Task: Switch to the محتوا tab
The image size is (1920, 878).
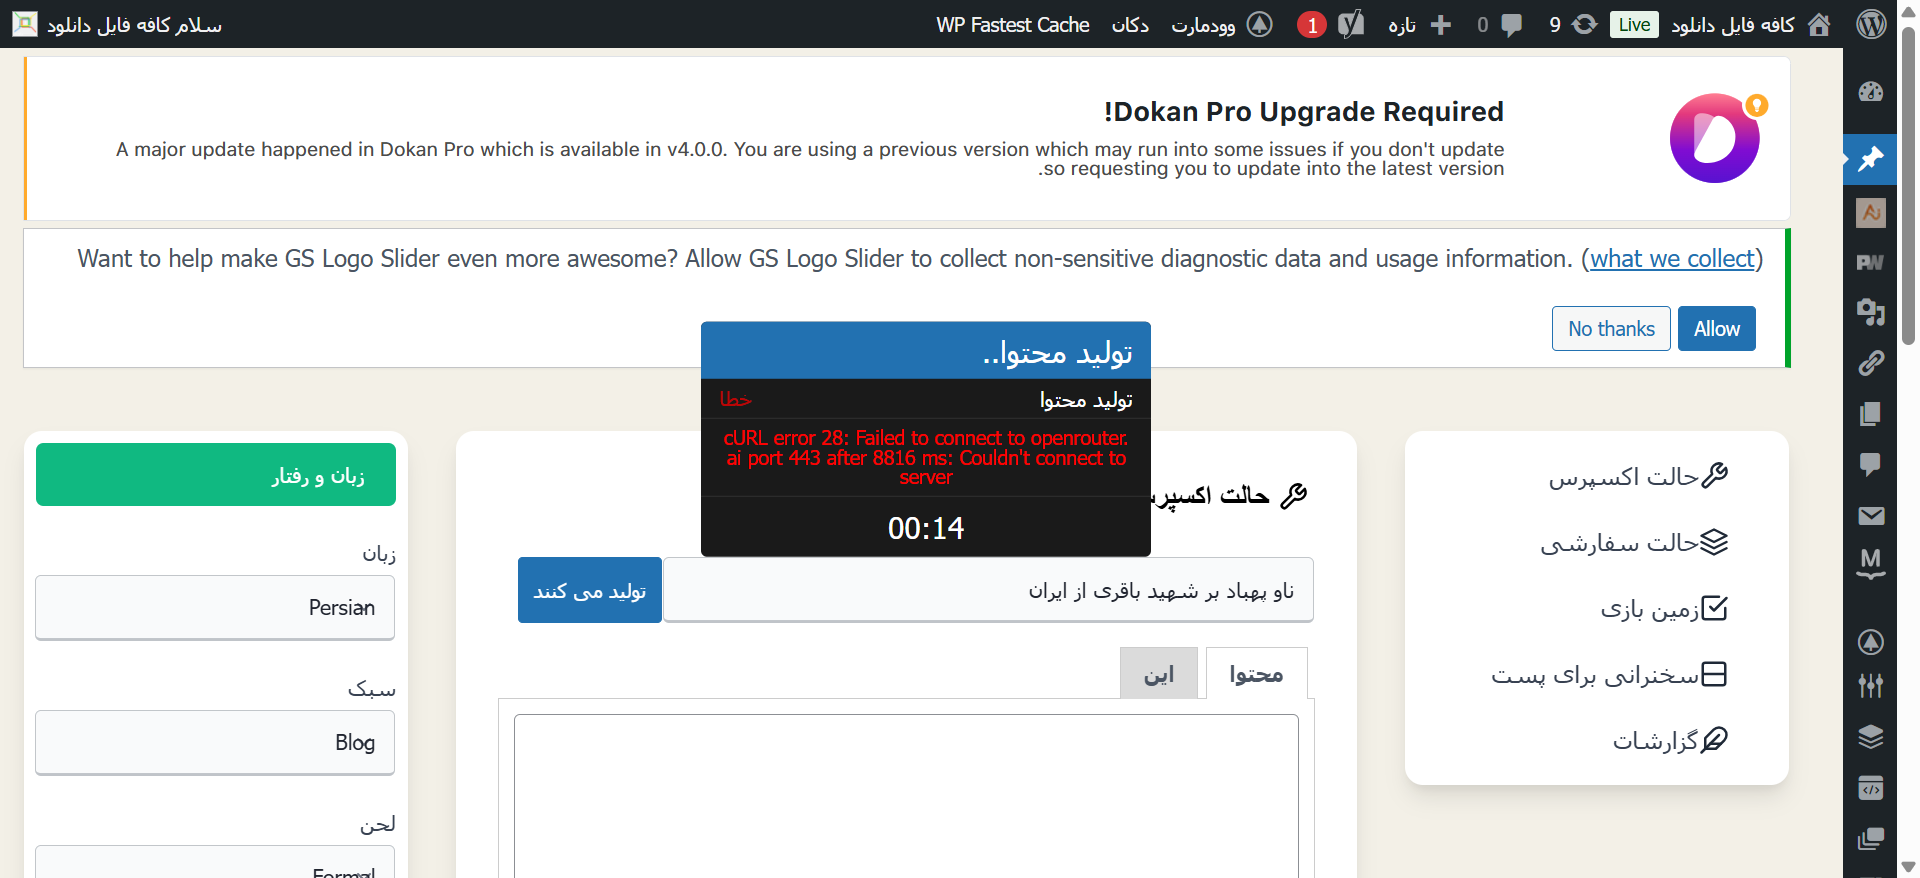Action: 1256,674
